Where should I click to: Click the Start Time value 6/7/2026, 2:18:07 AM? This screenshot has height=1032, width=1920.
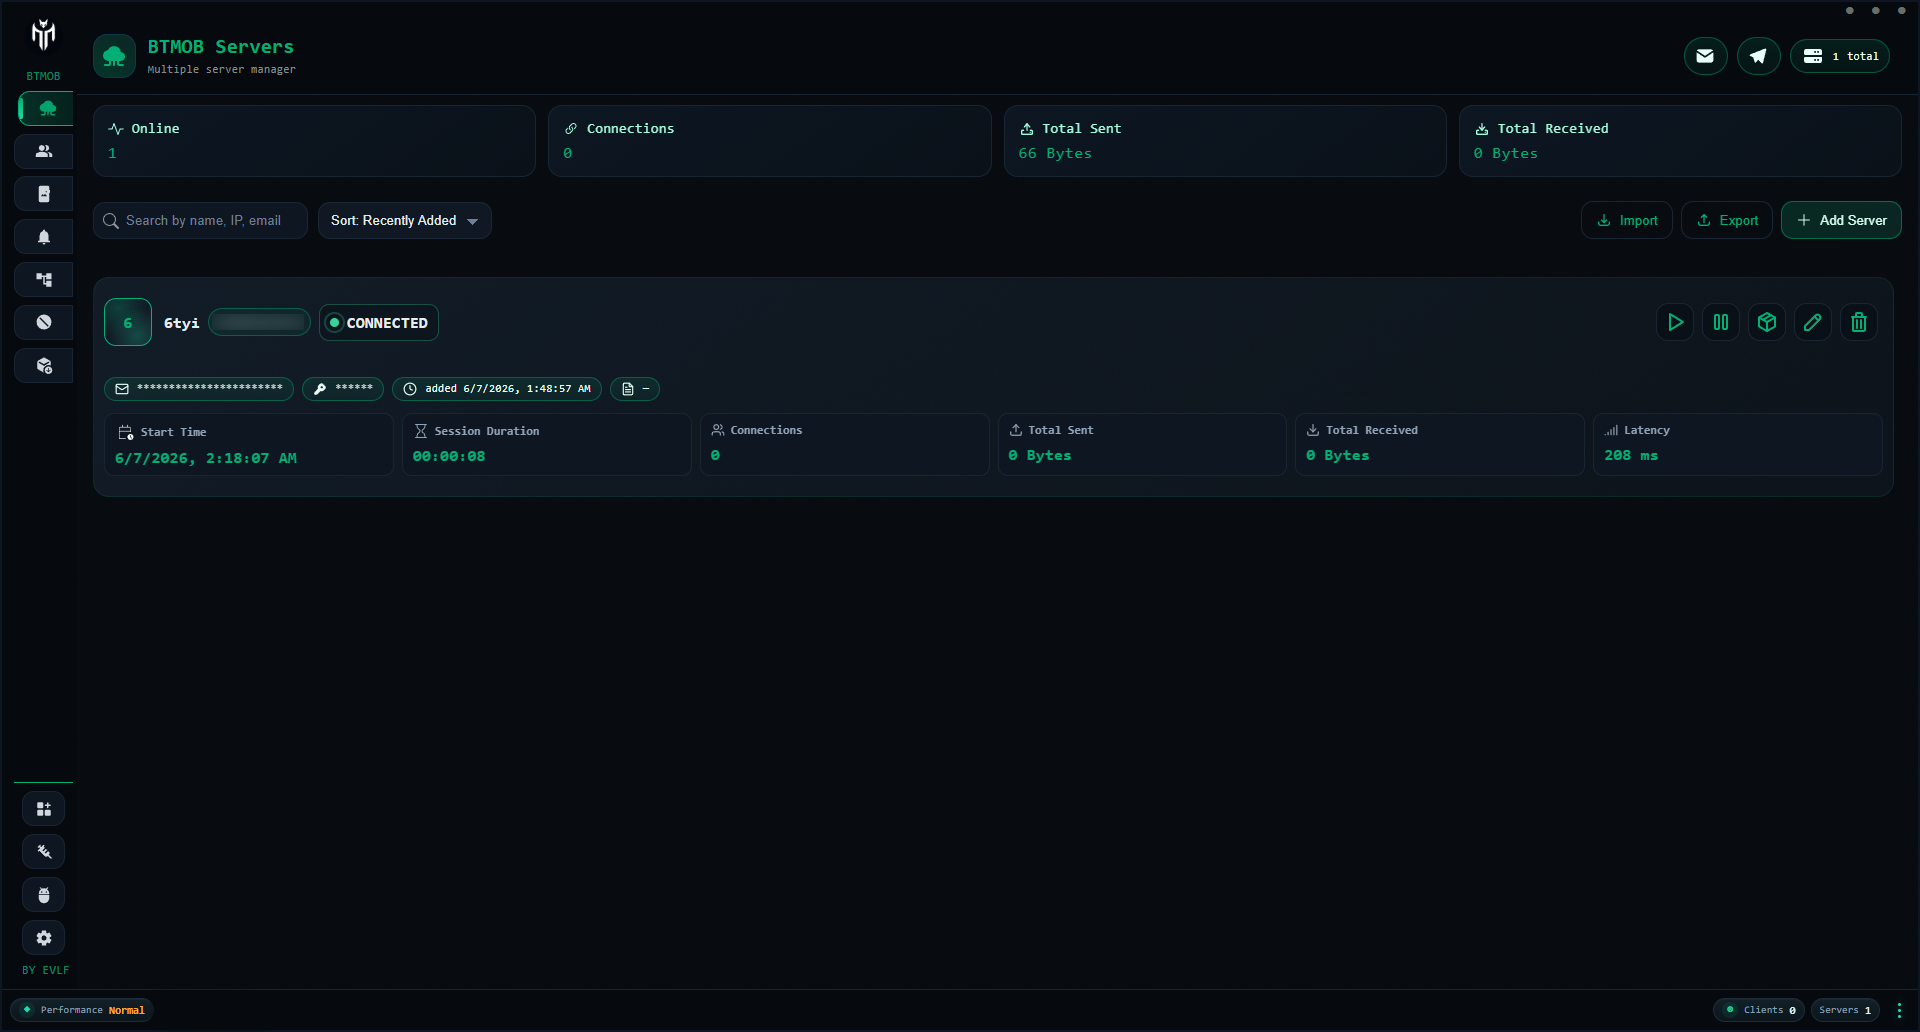(x=206, y=458)
